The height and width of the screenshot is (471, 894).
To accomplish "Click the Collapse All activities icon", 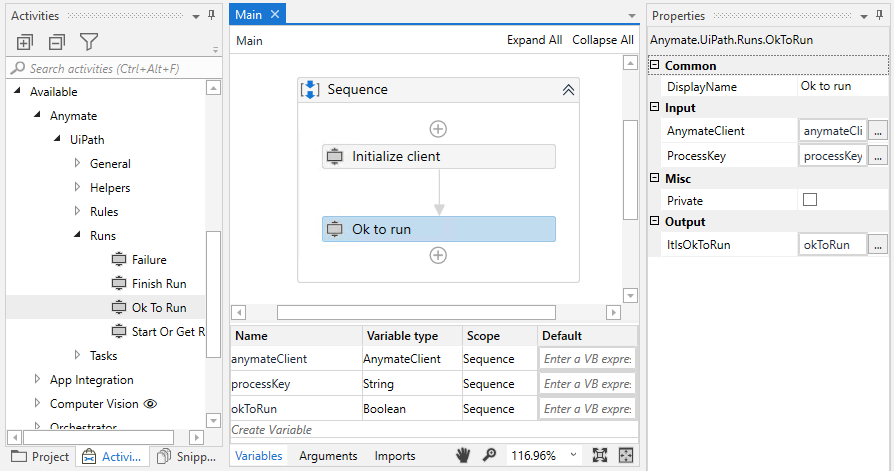I will point(56,42).
